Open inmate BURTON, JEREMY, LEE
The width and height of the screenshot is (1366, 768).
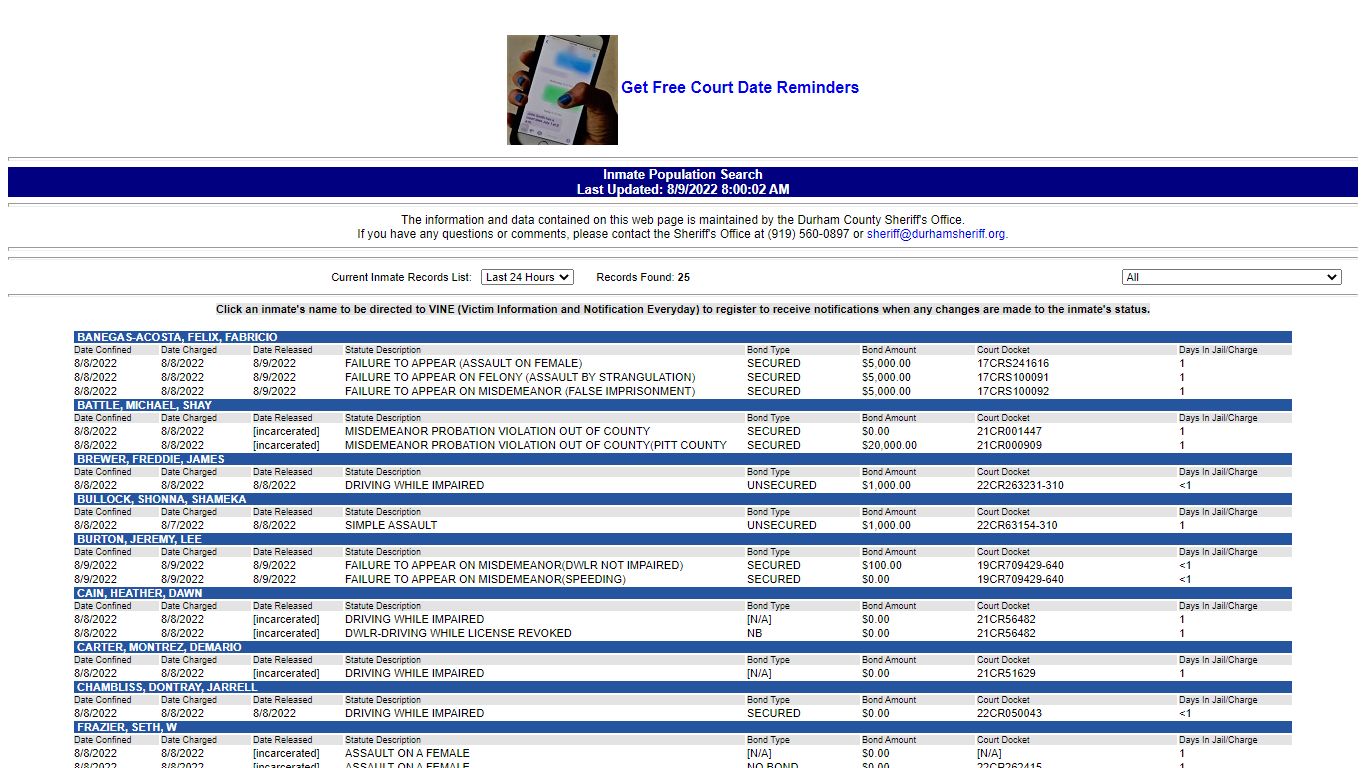[139, 539]
